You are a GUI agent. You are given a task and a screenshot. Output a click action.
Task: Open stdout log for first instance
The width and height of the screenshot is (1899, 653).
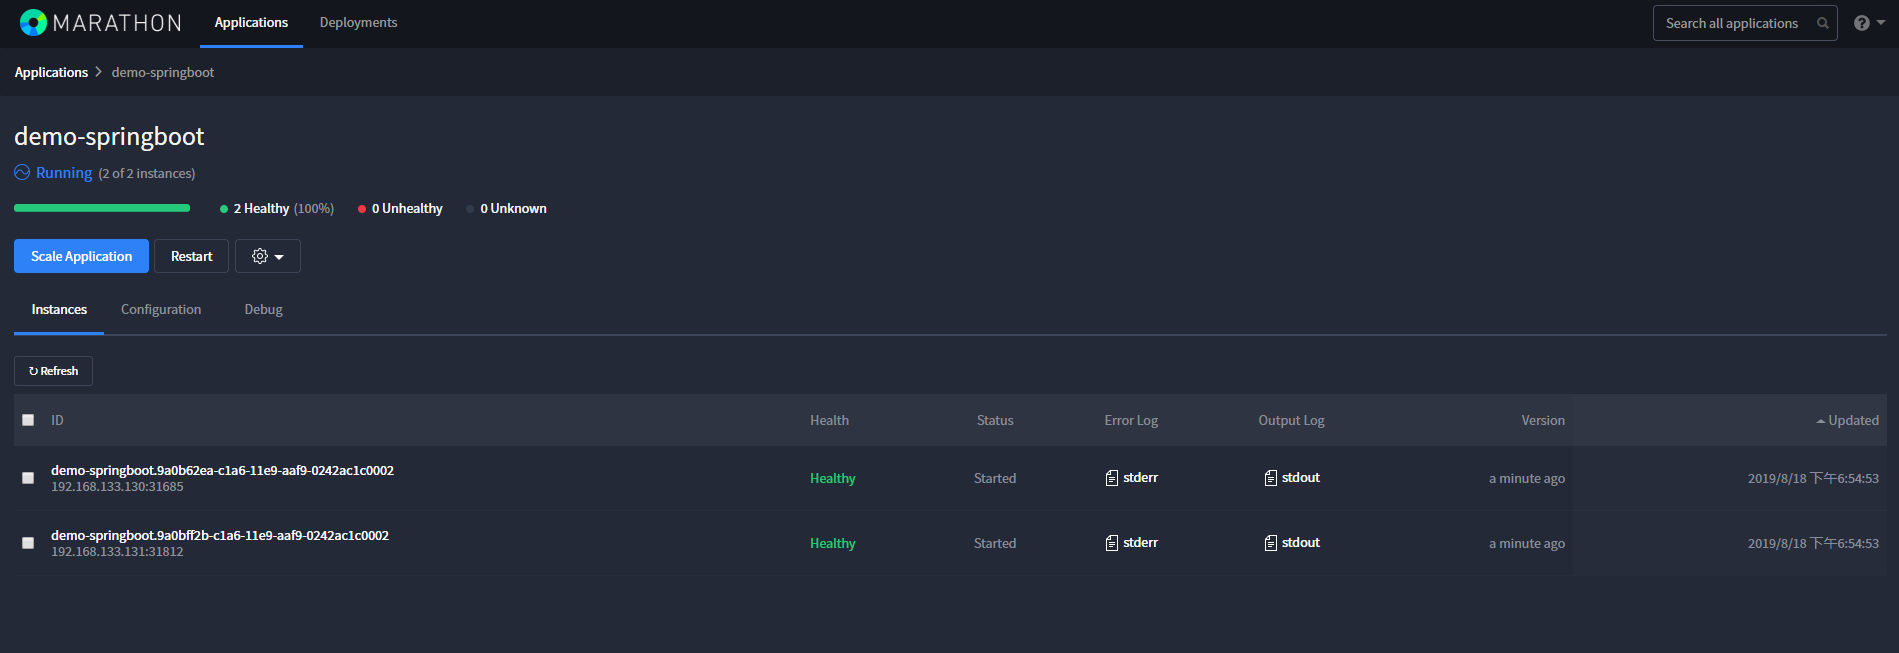[x=1291, y=478]
